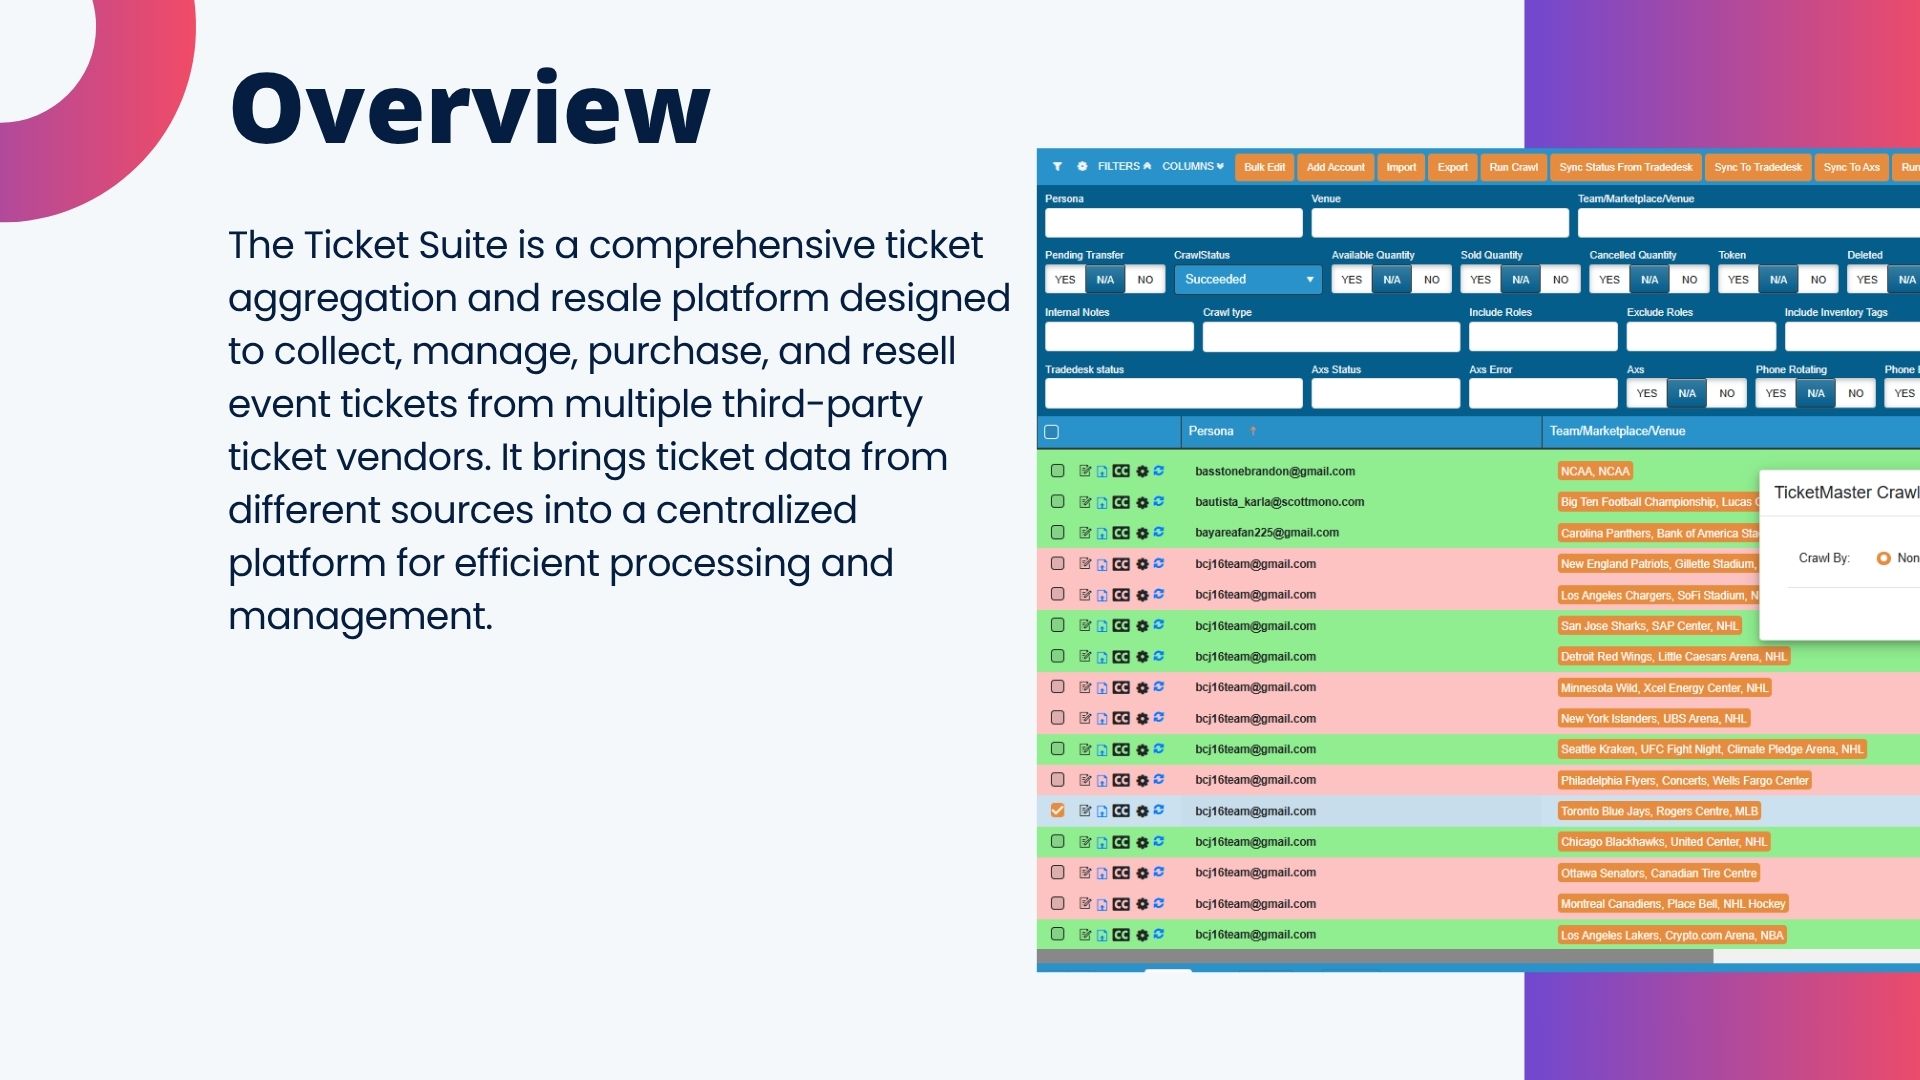
Task: Open the Axs Status filter box
Action: [1386, 394]
